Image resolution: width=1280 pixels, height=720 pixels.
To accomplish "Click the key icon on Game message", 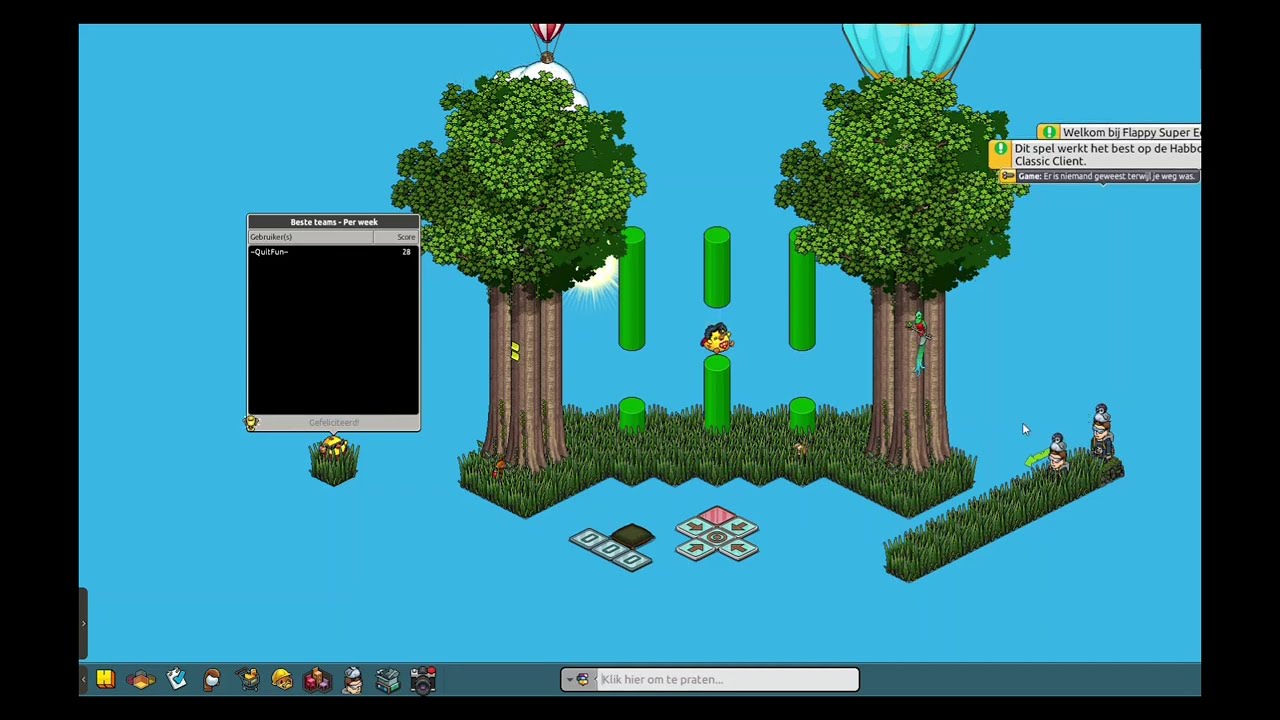I will tap(1009, 176).
